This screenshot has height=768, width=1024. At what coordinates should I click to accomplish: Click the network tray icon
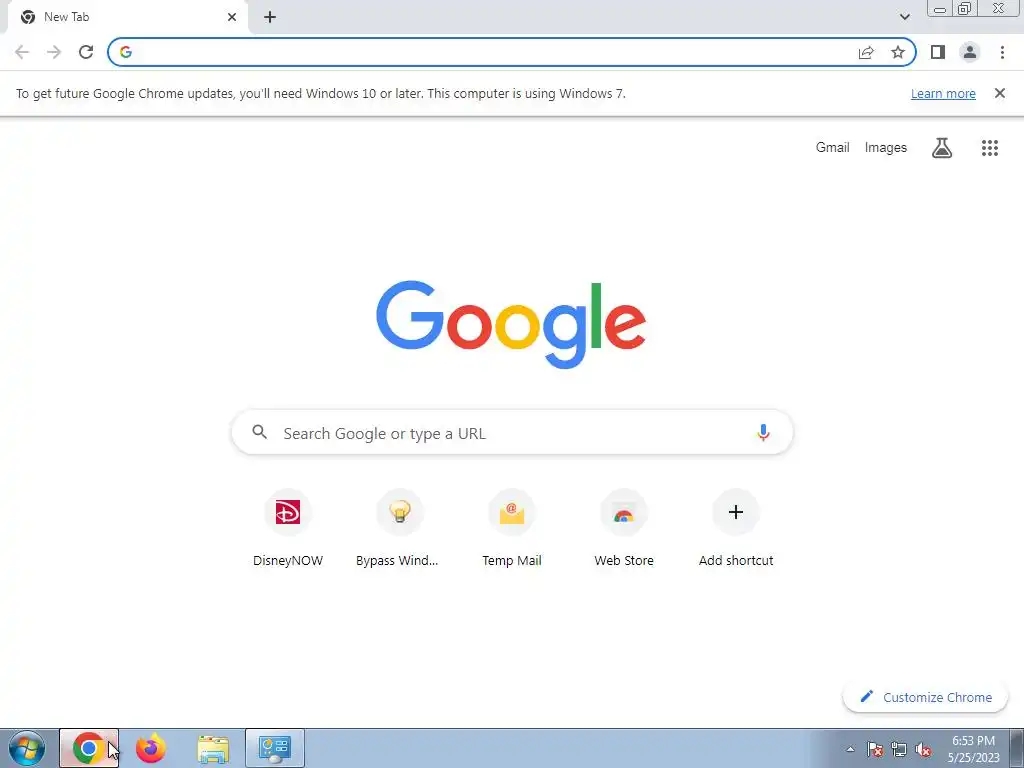[x=899, y=749]
